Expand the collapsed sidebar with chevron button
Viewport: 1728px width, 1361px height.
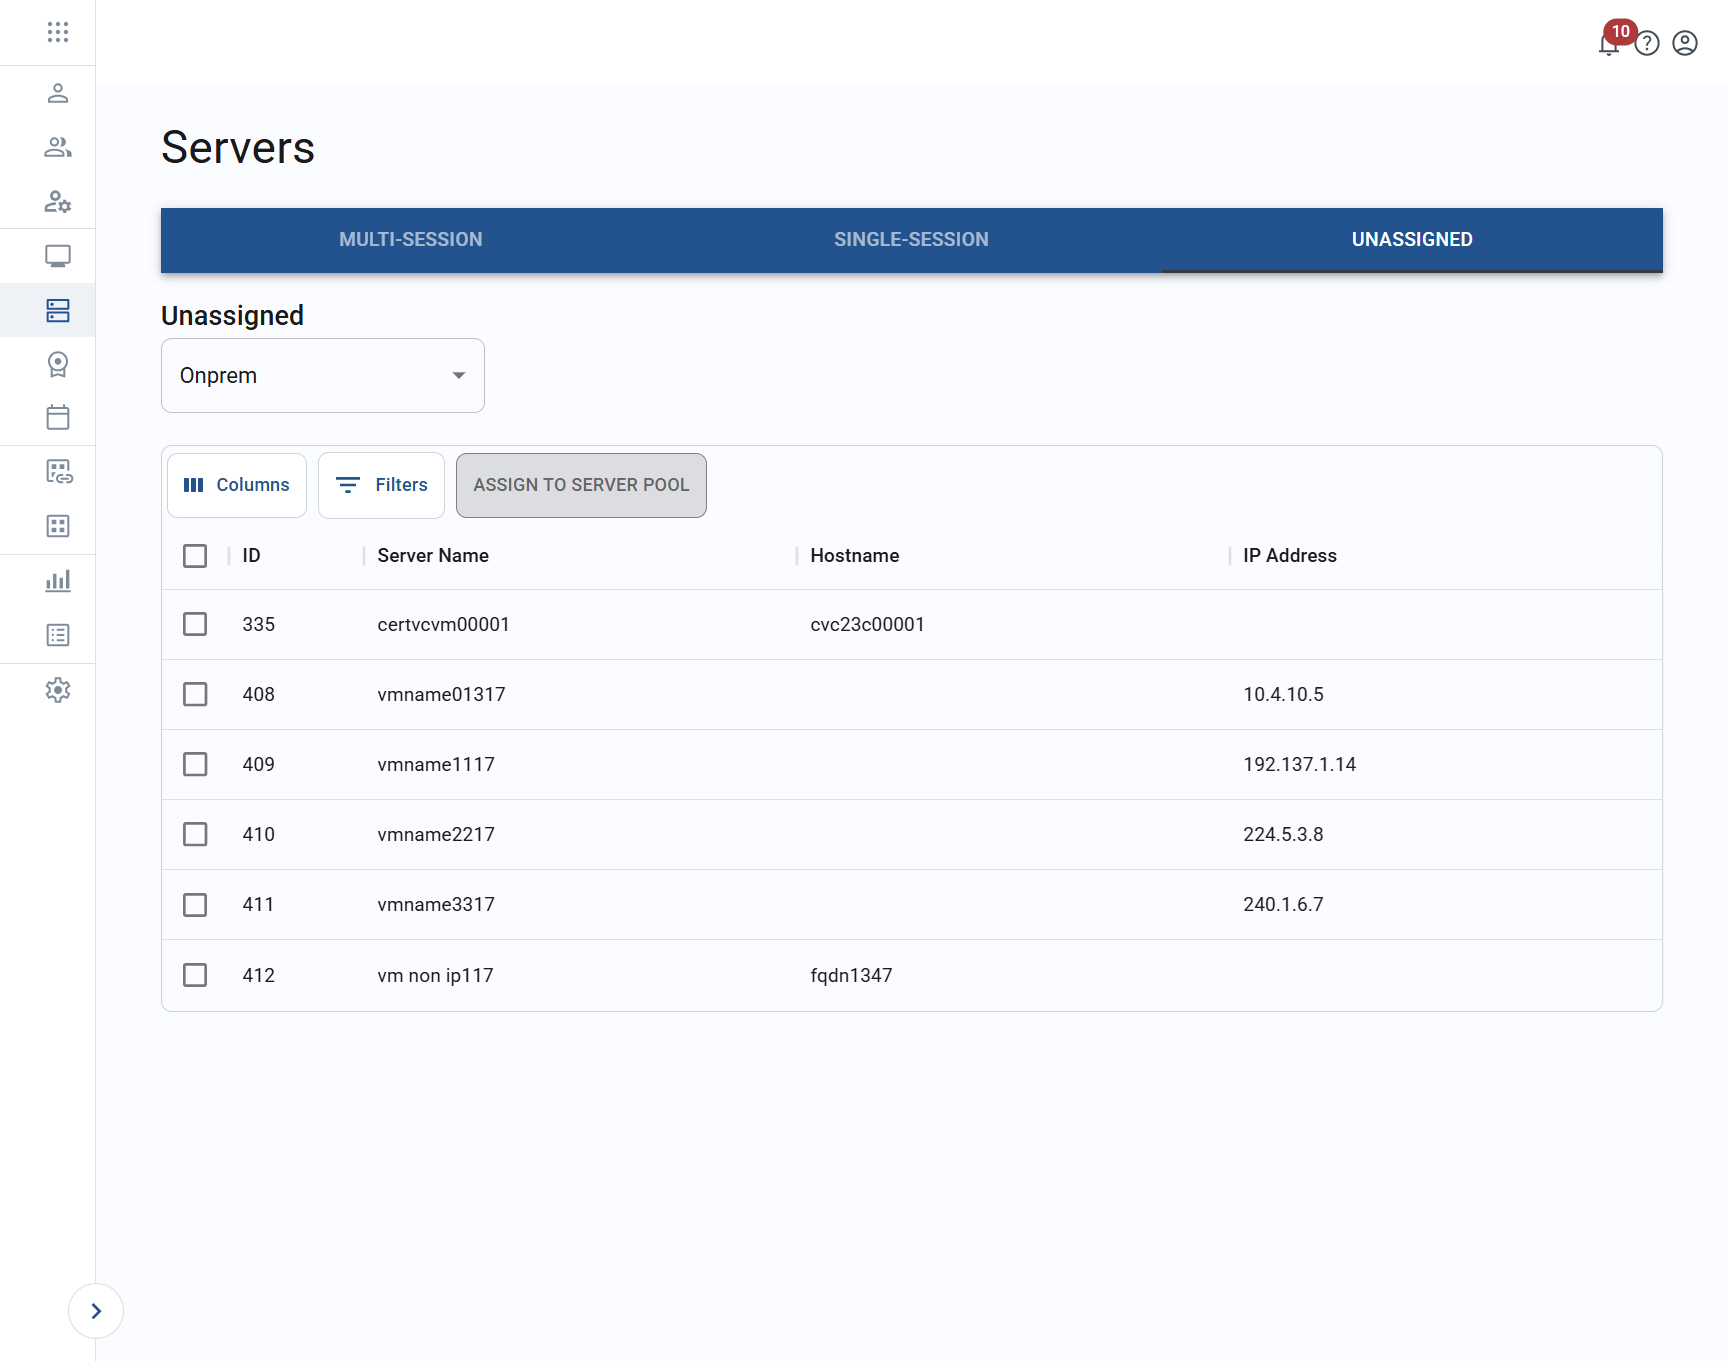point(95,1311)
